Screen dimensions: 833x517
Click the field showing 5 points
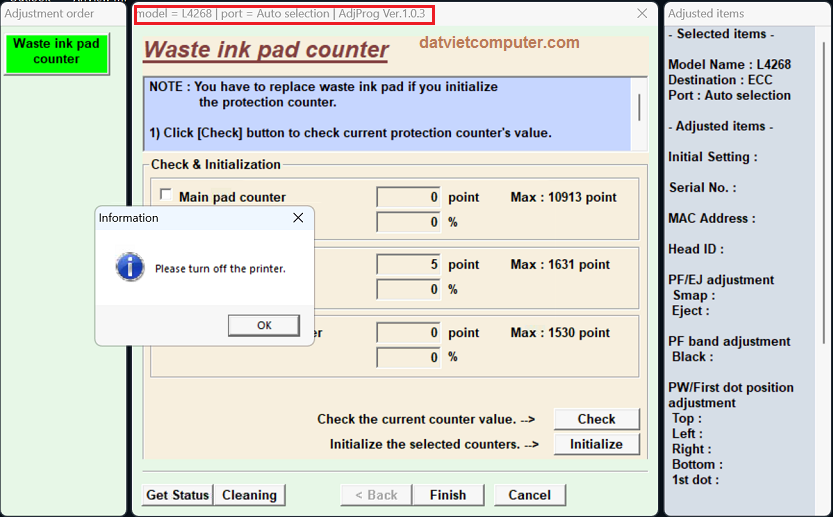[408, 265]
